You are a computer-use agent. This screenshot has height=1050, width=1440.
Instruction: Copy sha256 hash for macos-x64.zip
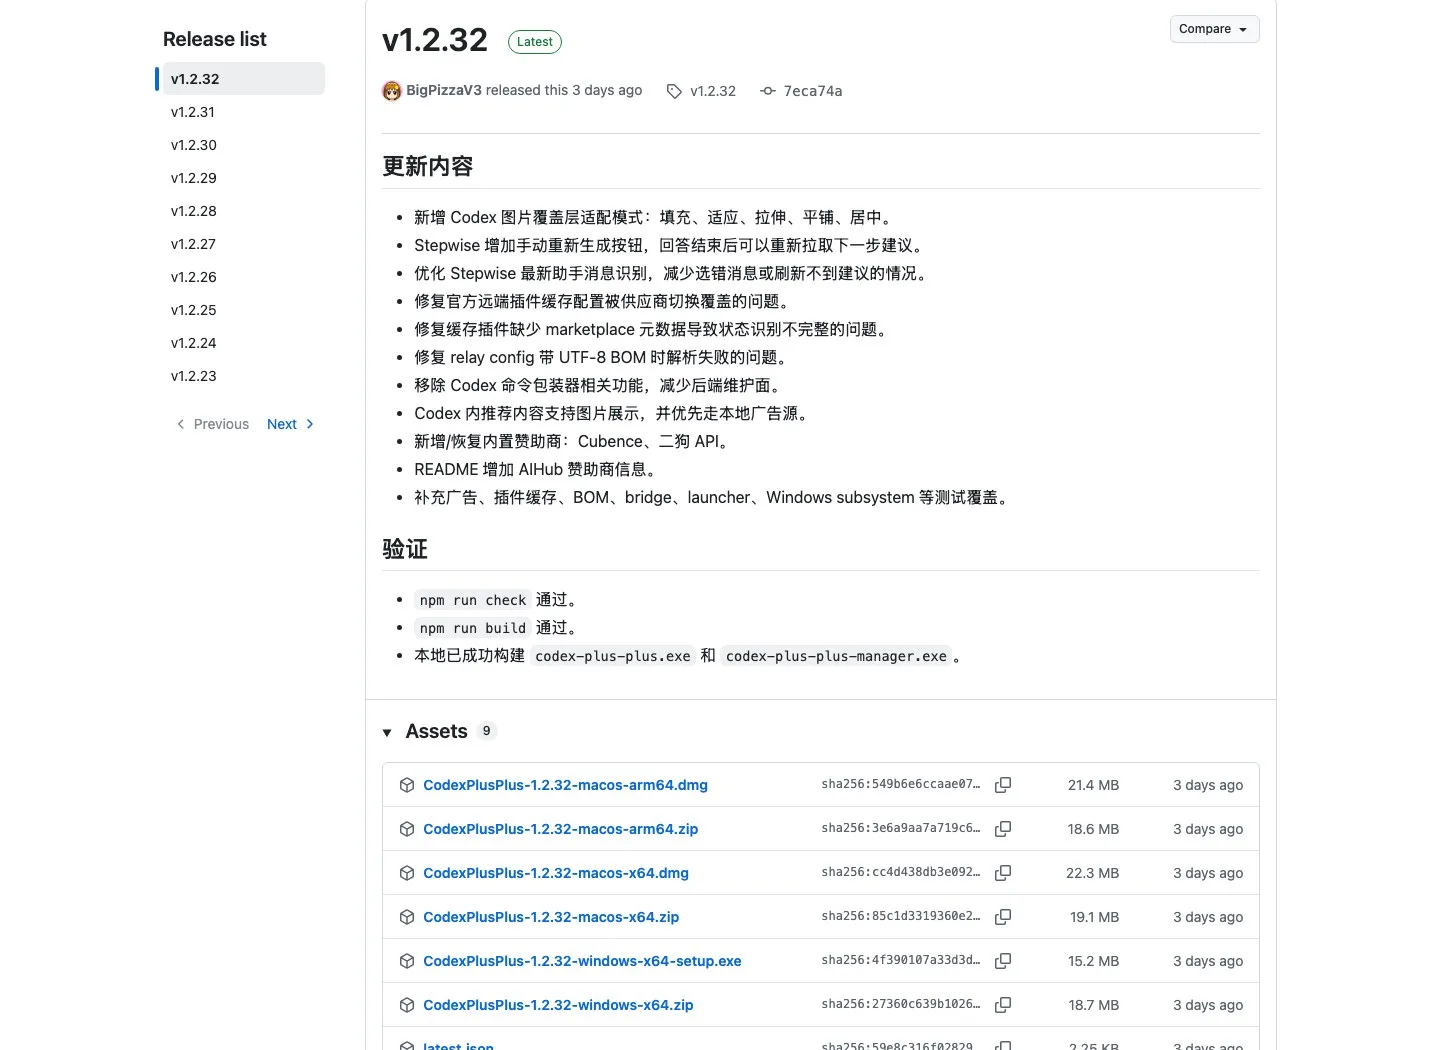[1003, 917]
